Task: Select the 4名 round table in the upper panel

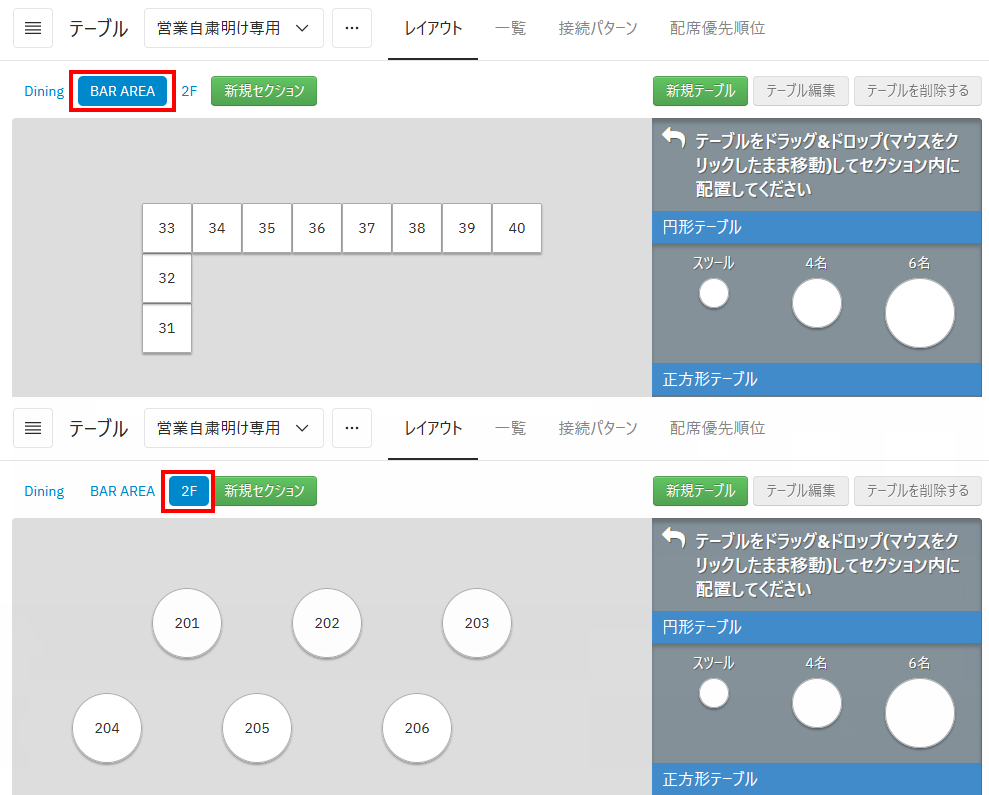Action: point(817,303)
